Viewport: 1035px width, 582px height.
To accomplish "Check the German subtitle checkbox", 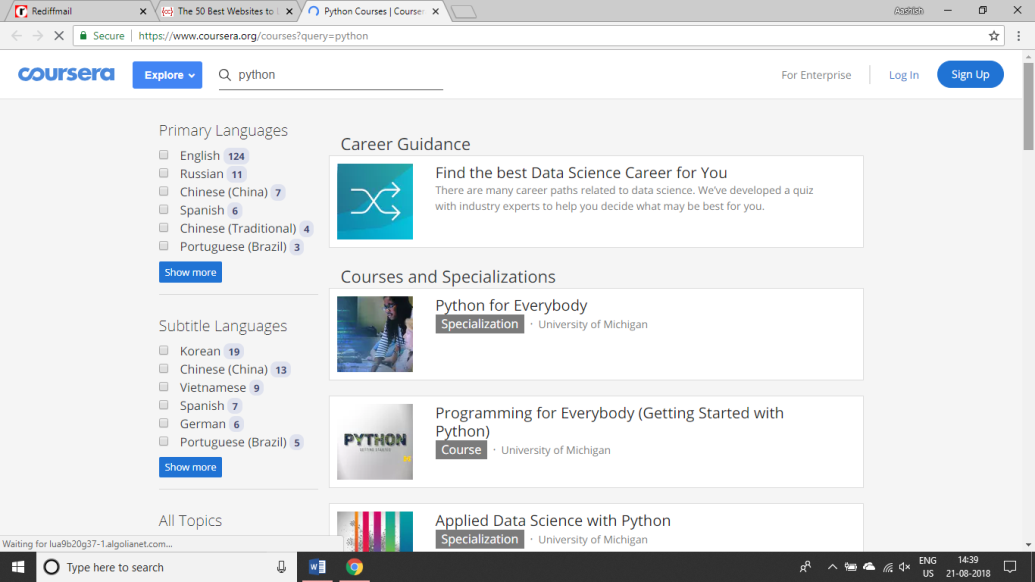I will coord(164,423).
